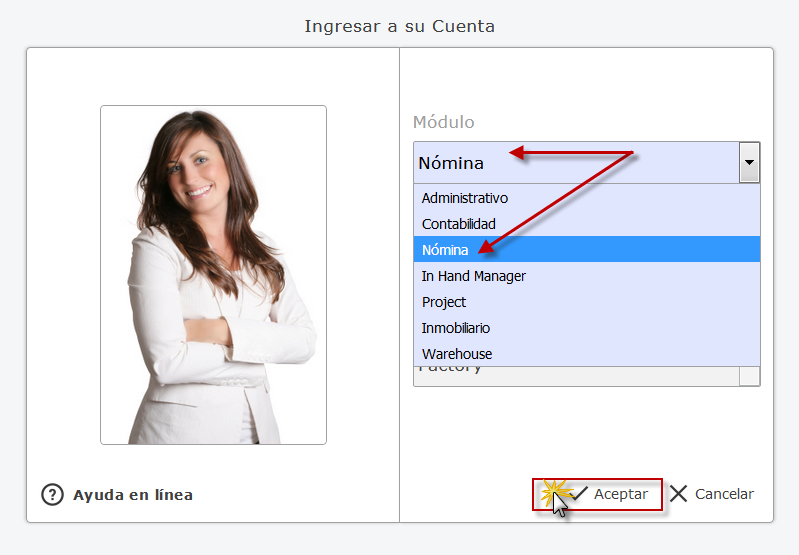799x555 pixels.
Task: Click the Módulo field label
Action: pos(443,122)
